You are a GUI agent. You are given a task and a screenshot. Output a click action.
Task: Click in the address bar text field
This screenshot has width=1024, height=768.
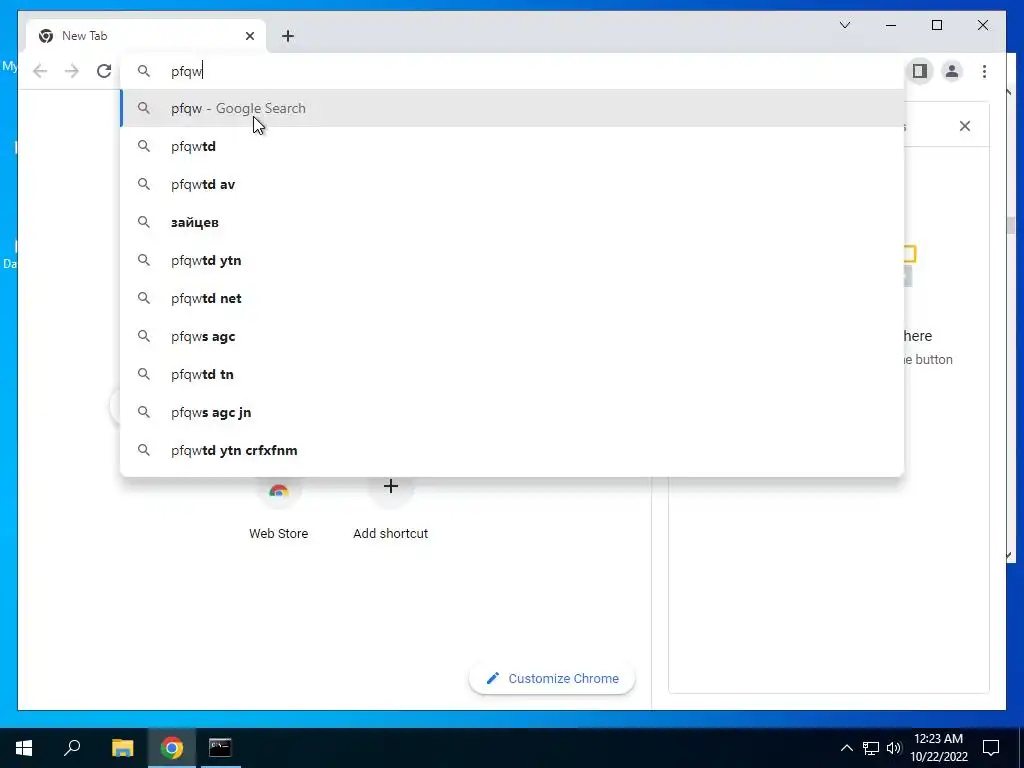[x=512, y=71]
